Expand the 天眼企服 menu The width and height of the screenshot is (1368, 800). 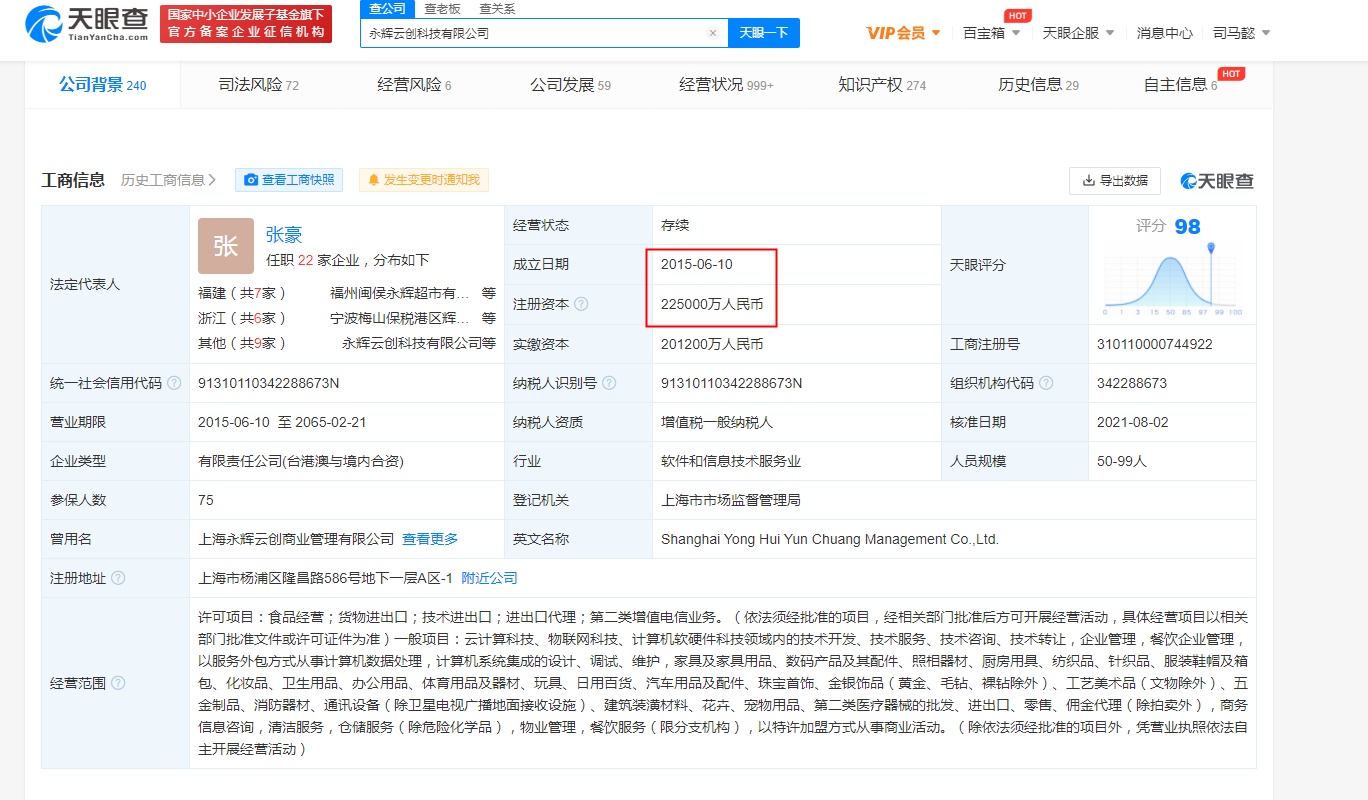pyautogui.click(x=1078, y=33)
